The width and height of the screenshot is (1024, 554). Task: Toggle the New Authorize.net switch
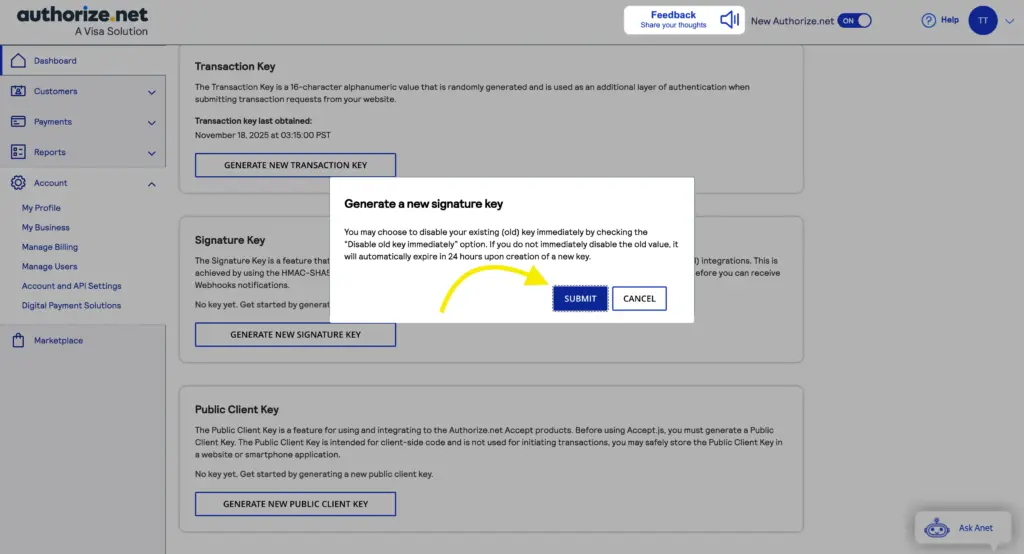pos(854,20)
